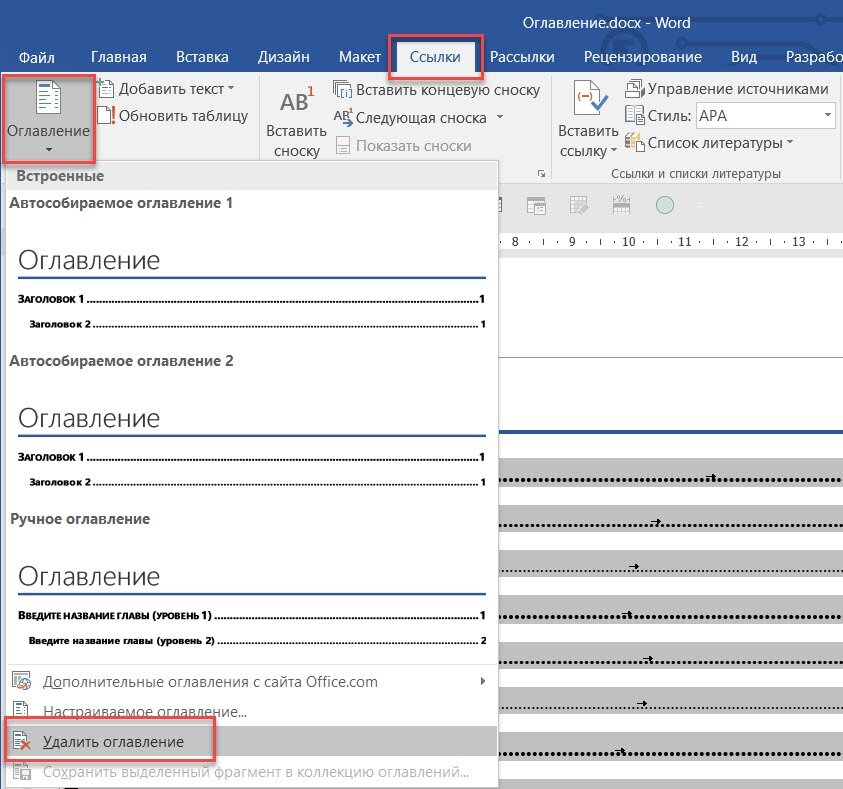Screen dimensions: 843x789
Task: Choose Ручное оглавление preview
Action: 252,586
